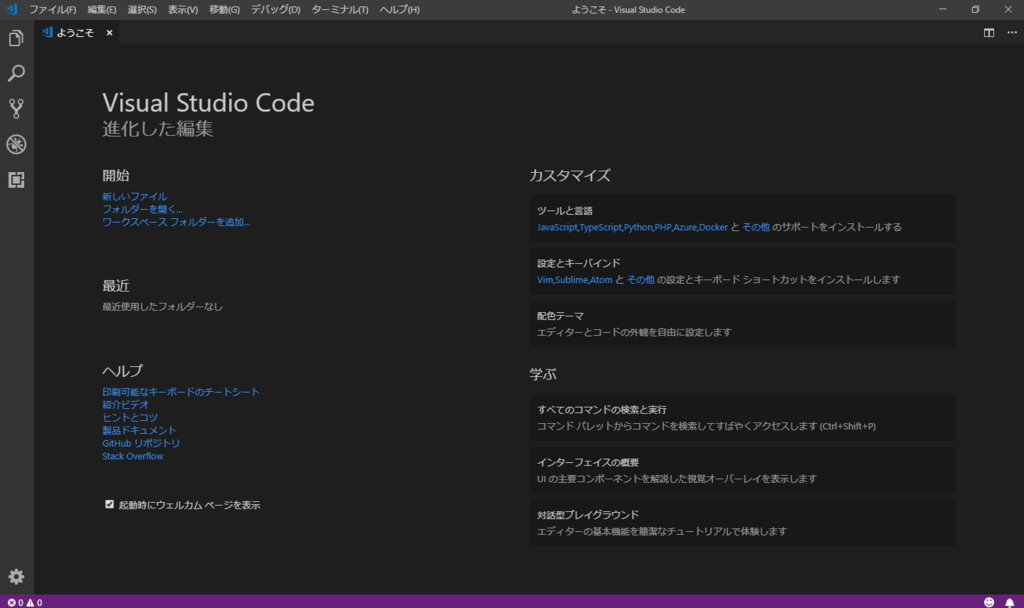Open すべてのコマンドの検索と実行 card
The height and width of the screenshot is (608, 1024).
tap(743, 418)
